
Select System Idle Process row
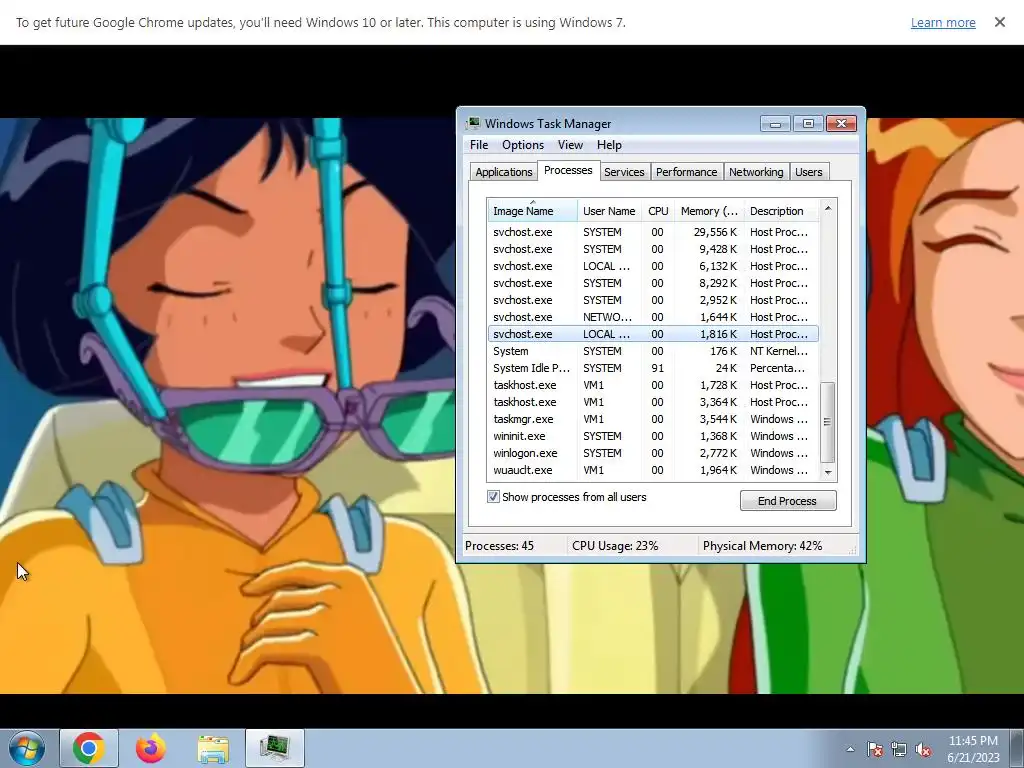pyautogui.click(x=653, y=368)
